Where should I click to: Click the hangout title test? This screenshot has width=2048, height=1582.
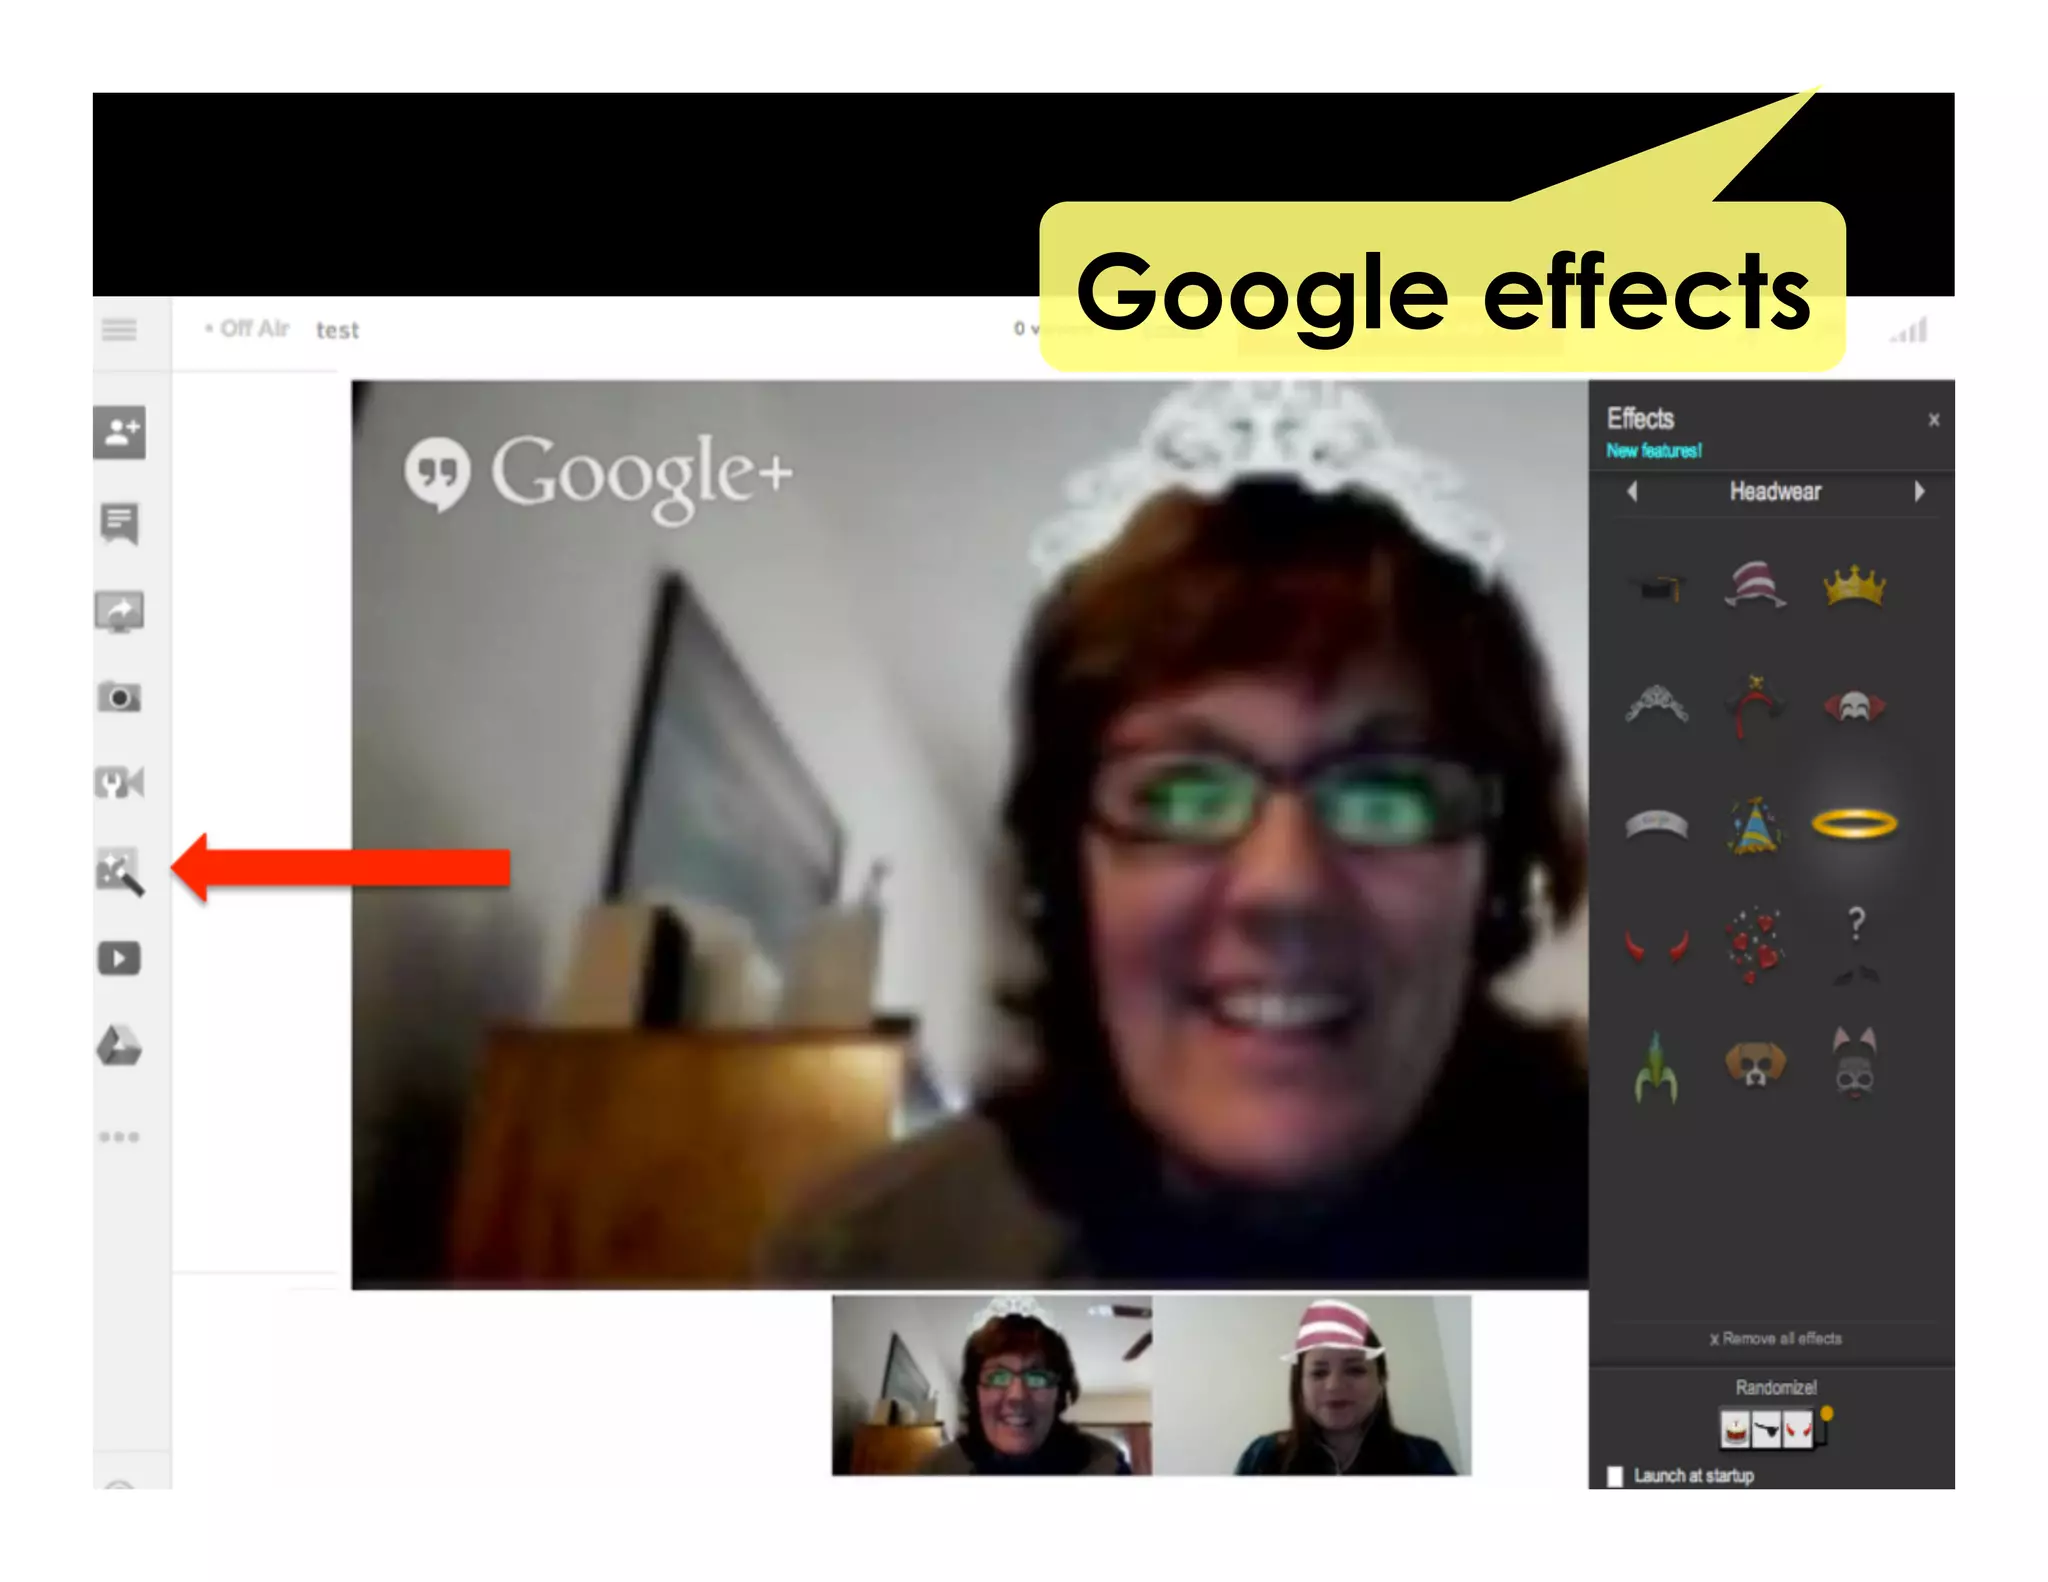click(337, 330)
